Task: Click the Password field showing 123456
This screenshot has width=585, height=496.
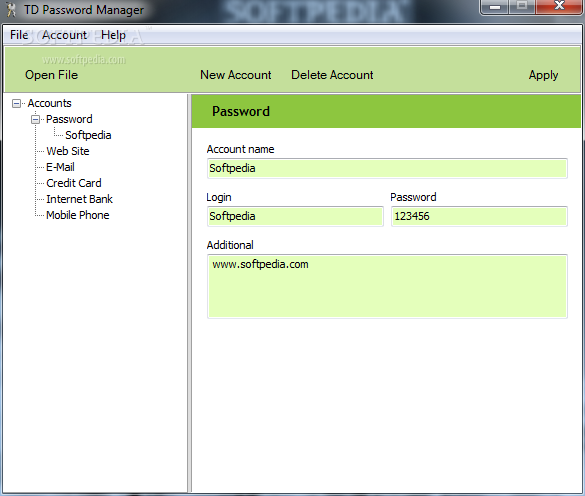Action: pyautogui.click(x=479, y=216)
